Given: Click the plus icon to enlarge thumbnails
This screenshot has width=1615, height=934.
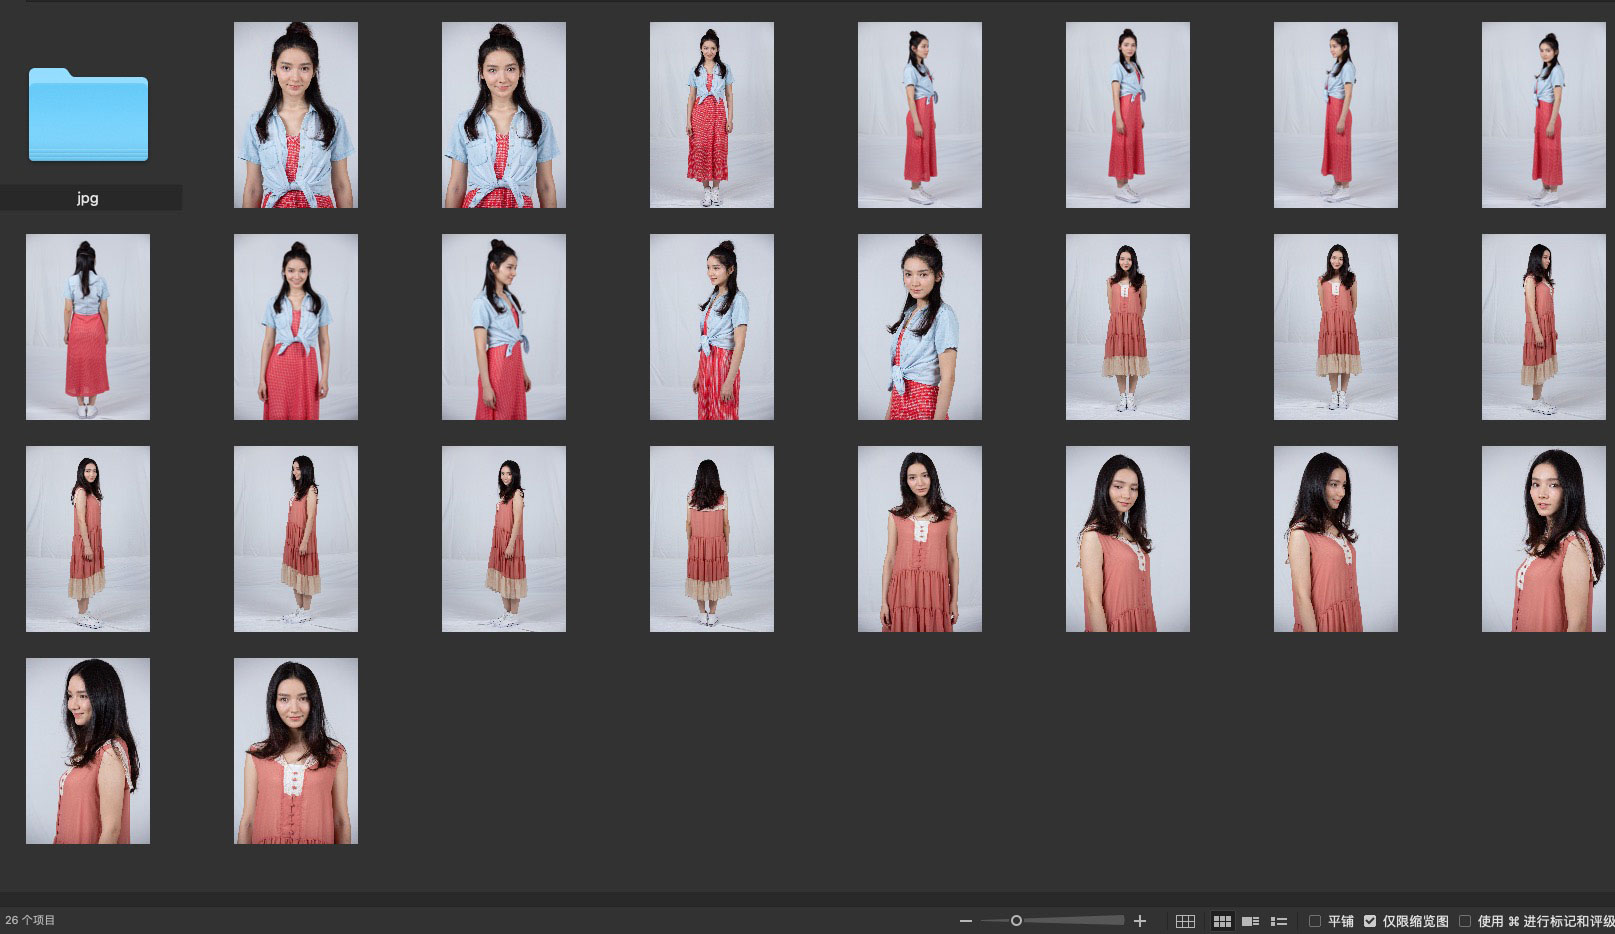Looking at the screenshot, I should coord(1140,921).
